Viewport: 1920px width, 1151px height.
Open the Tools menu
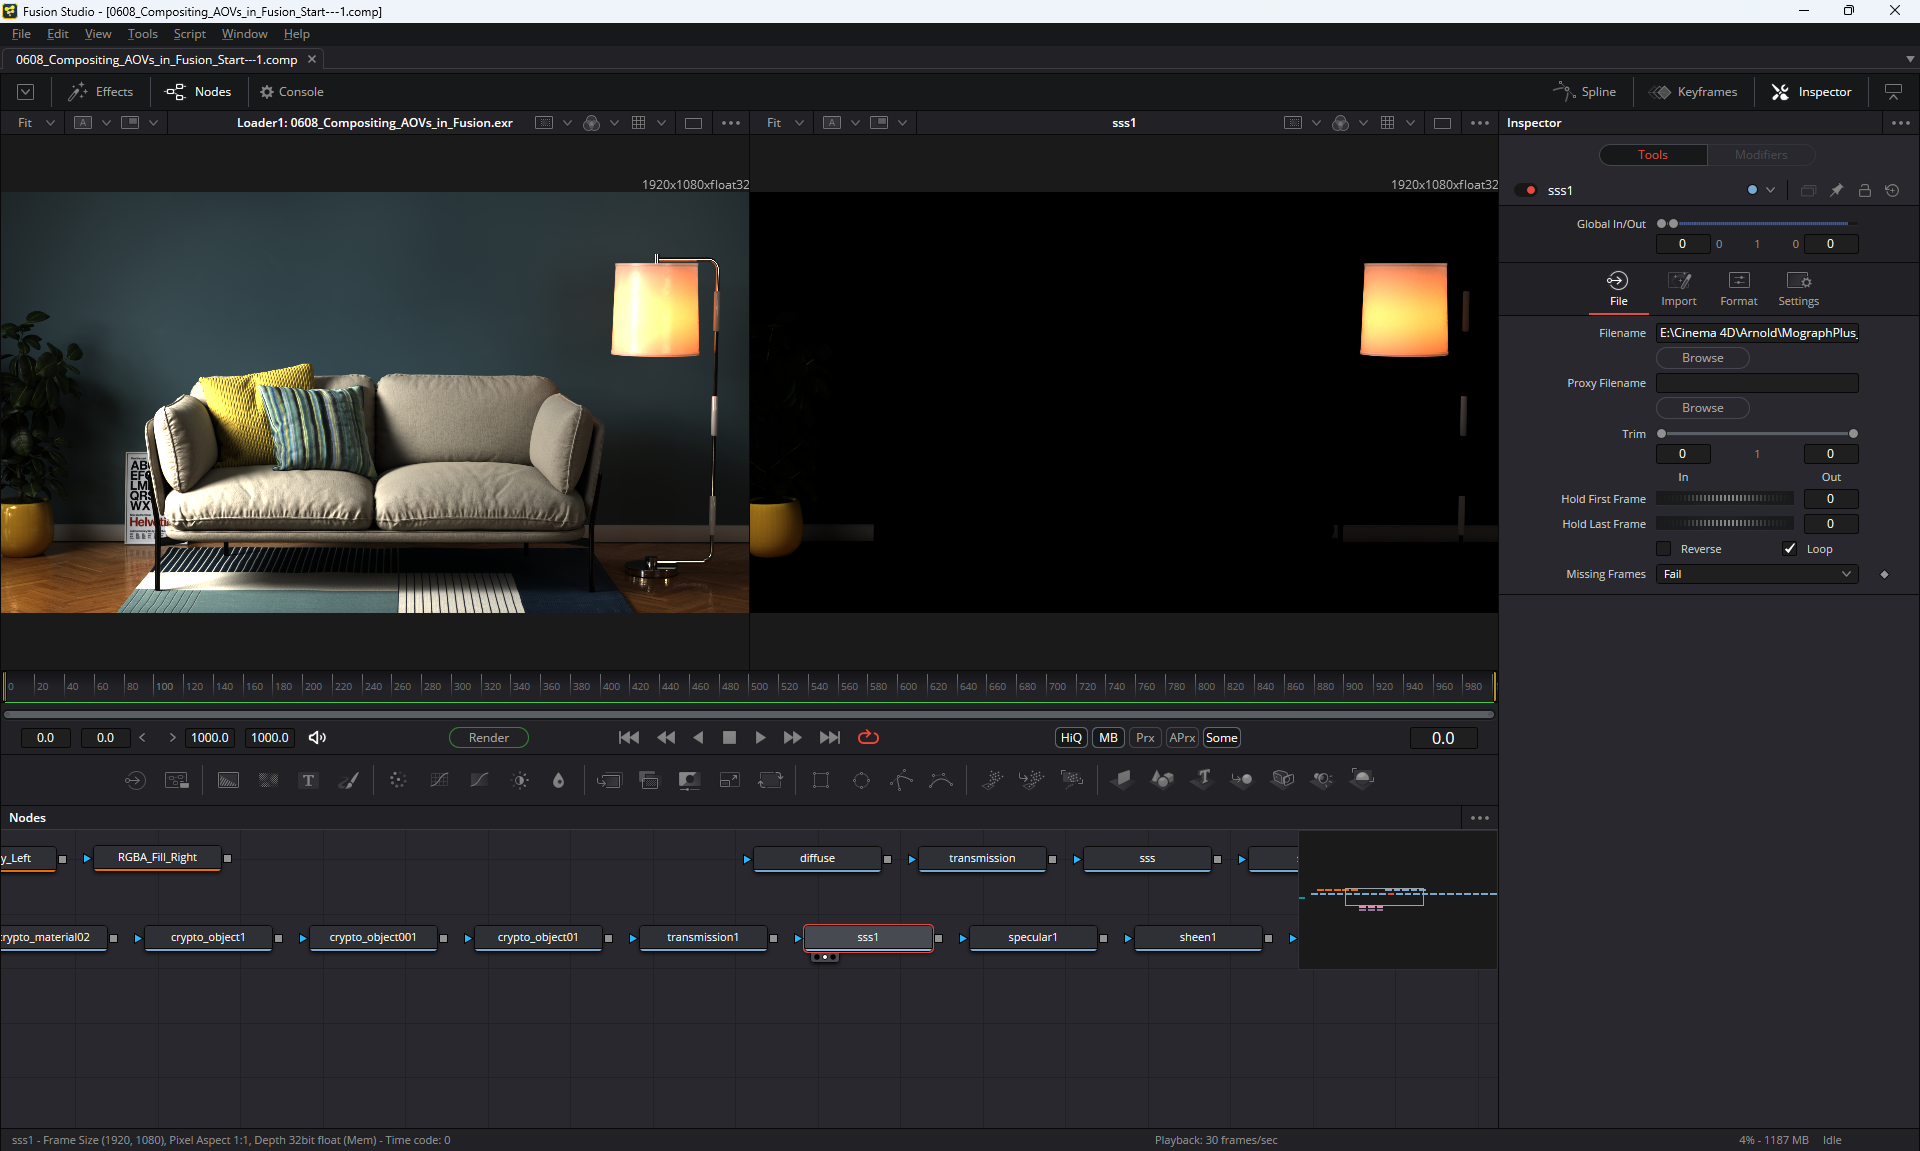point(142,34)
